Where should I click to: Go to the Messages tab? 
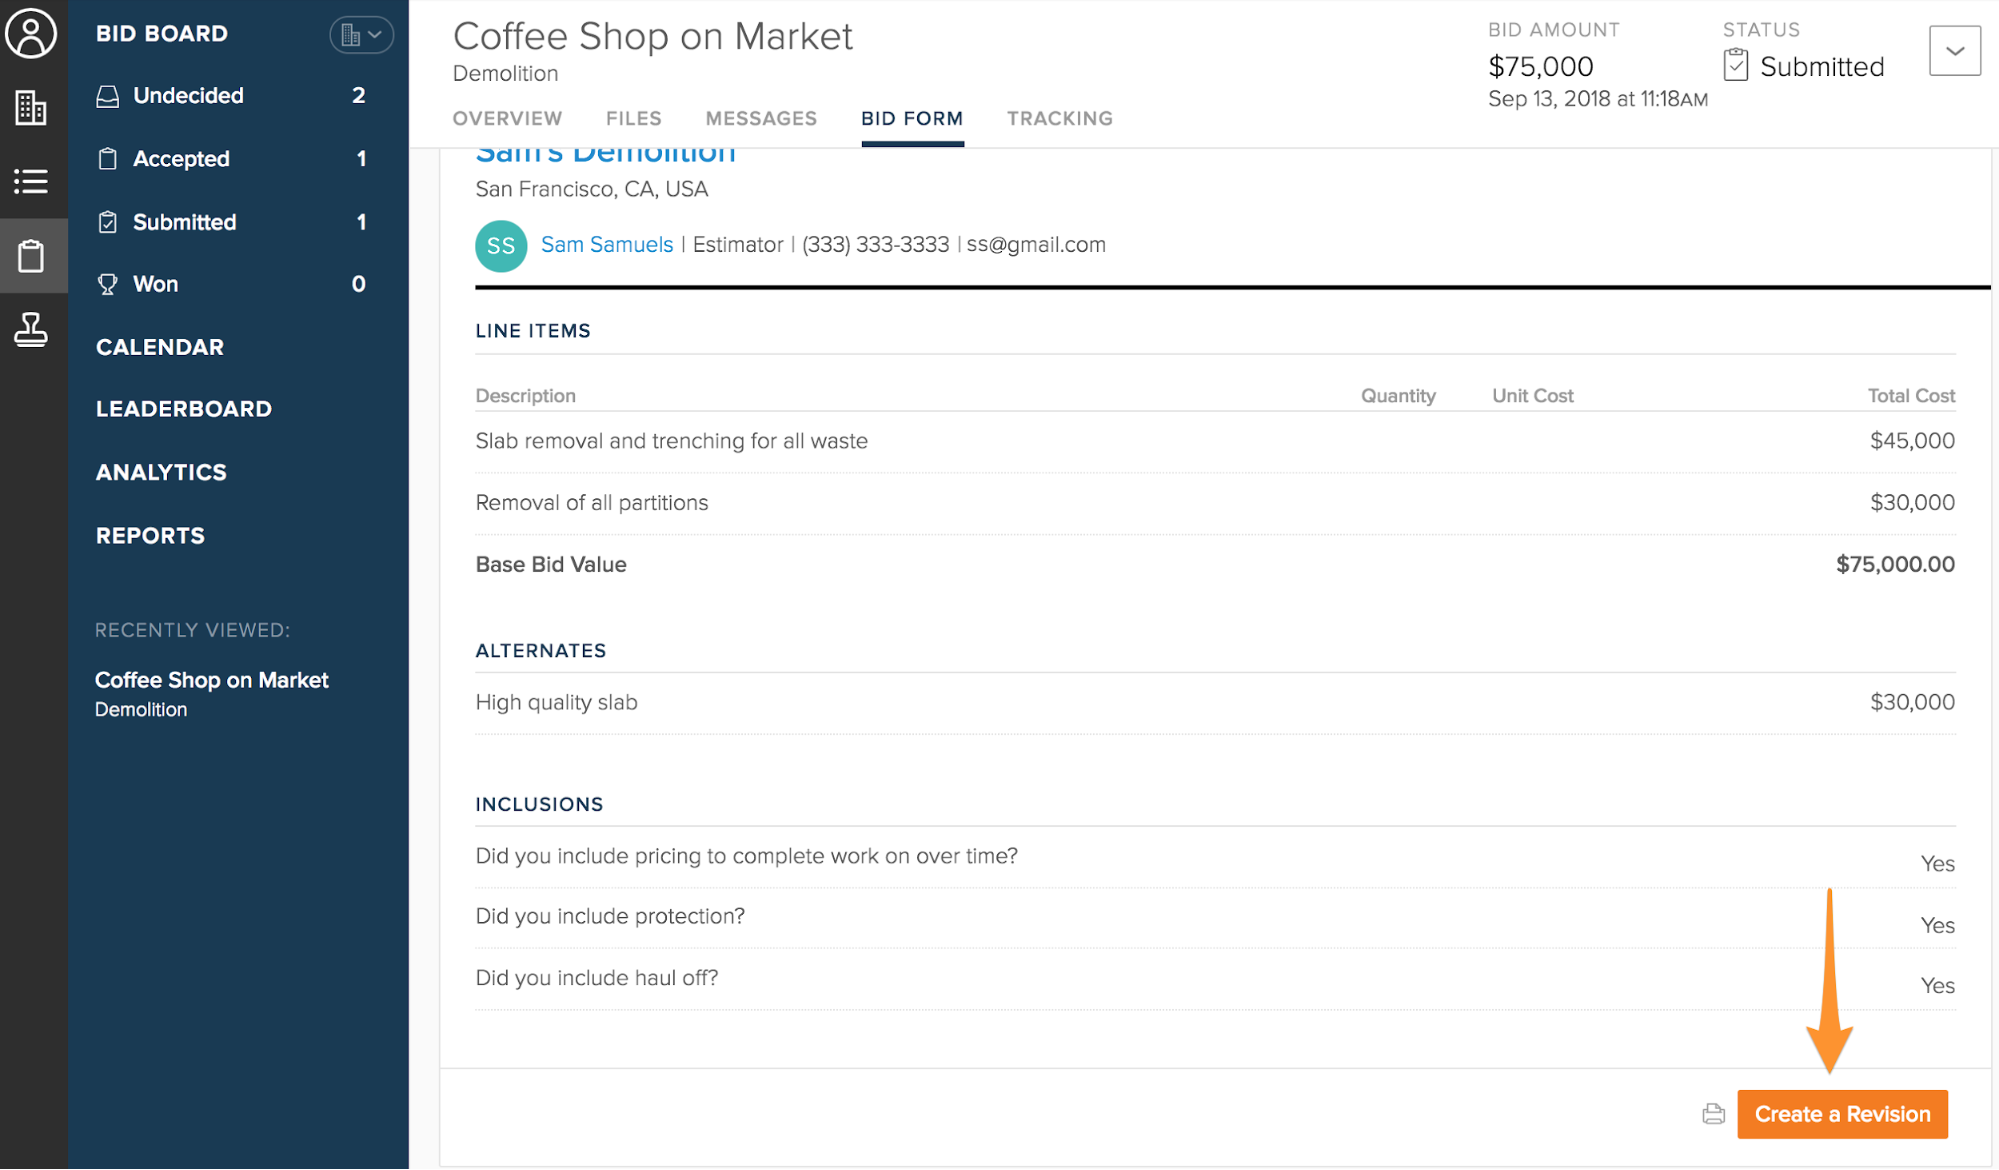click(761, 119)
